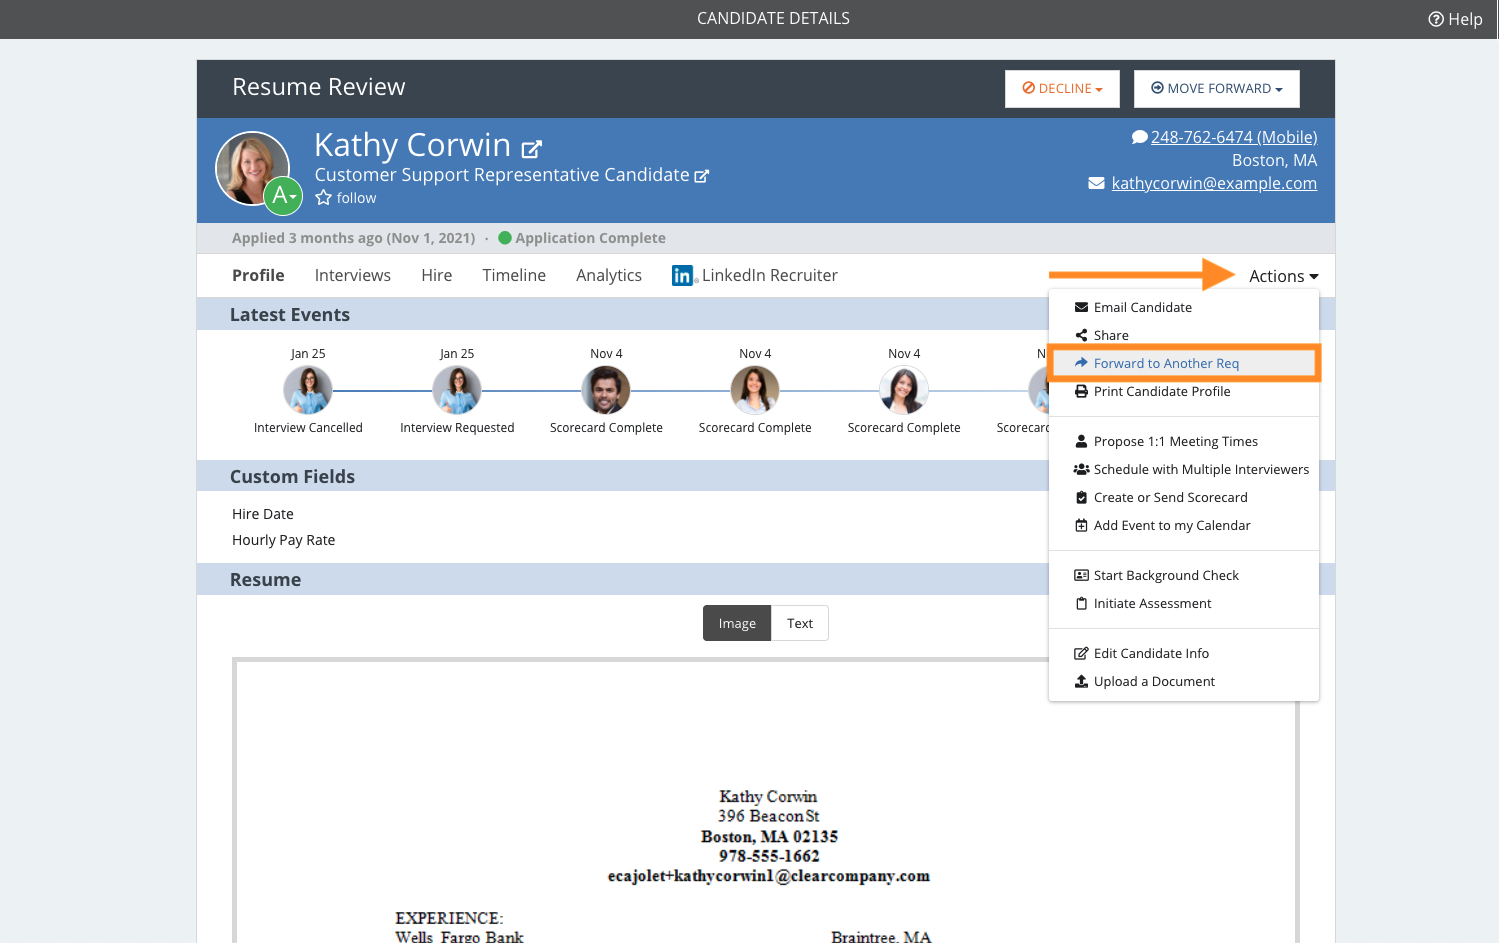
Task: Click the kathycorwin@example.com email link
Action: (x=1214, y=183)
